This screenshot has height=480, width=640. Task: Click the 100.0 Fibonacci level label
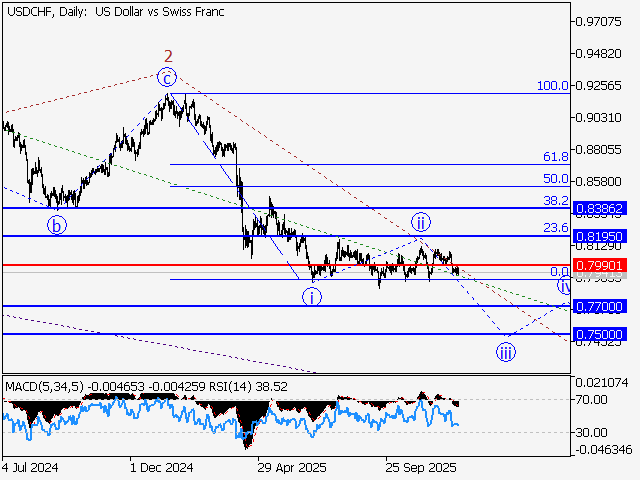point(552,87)
